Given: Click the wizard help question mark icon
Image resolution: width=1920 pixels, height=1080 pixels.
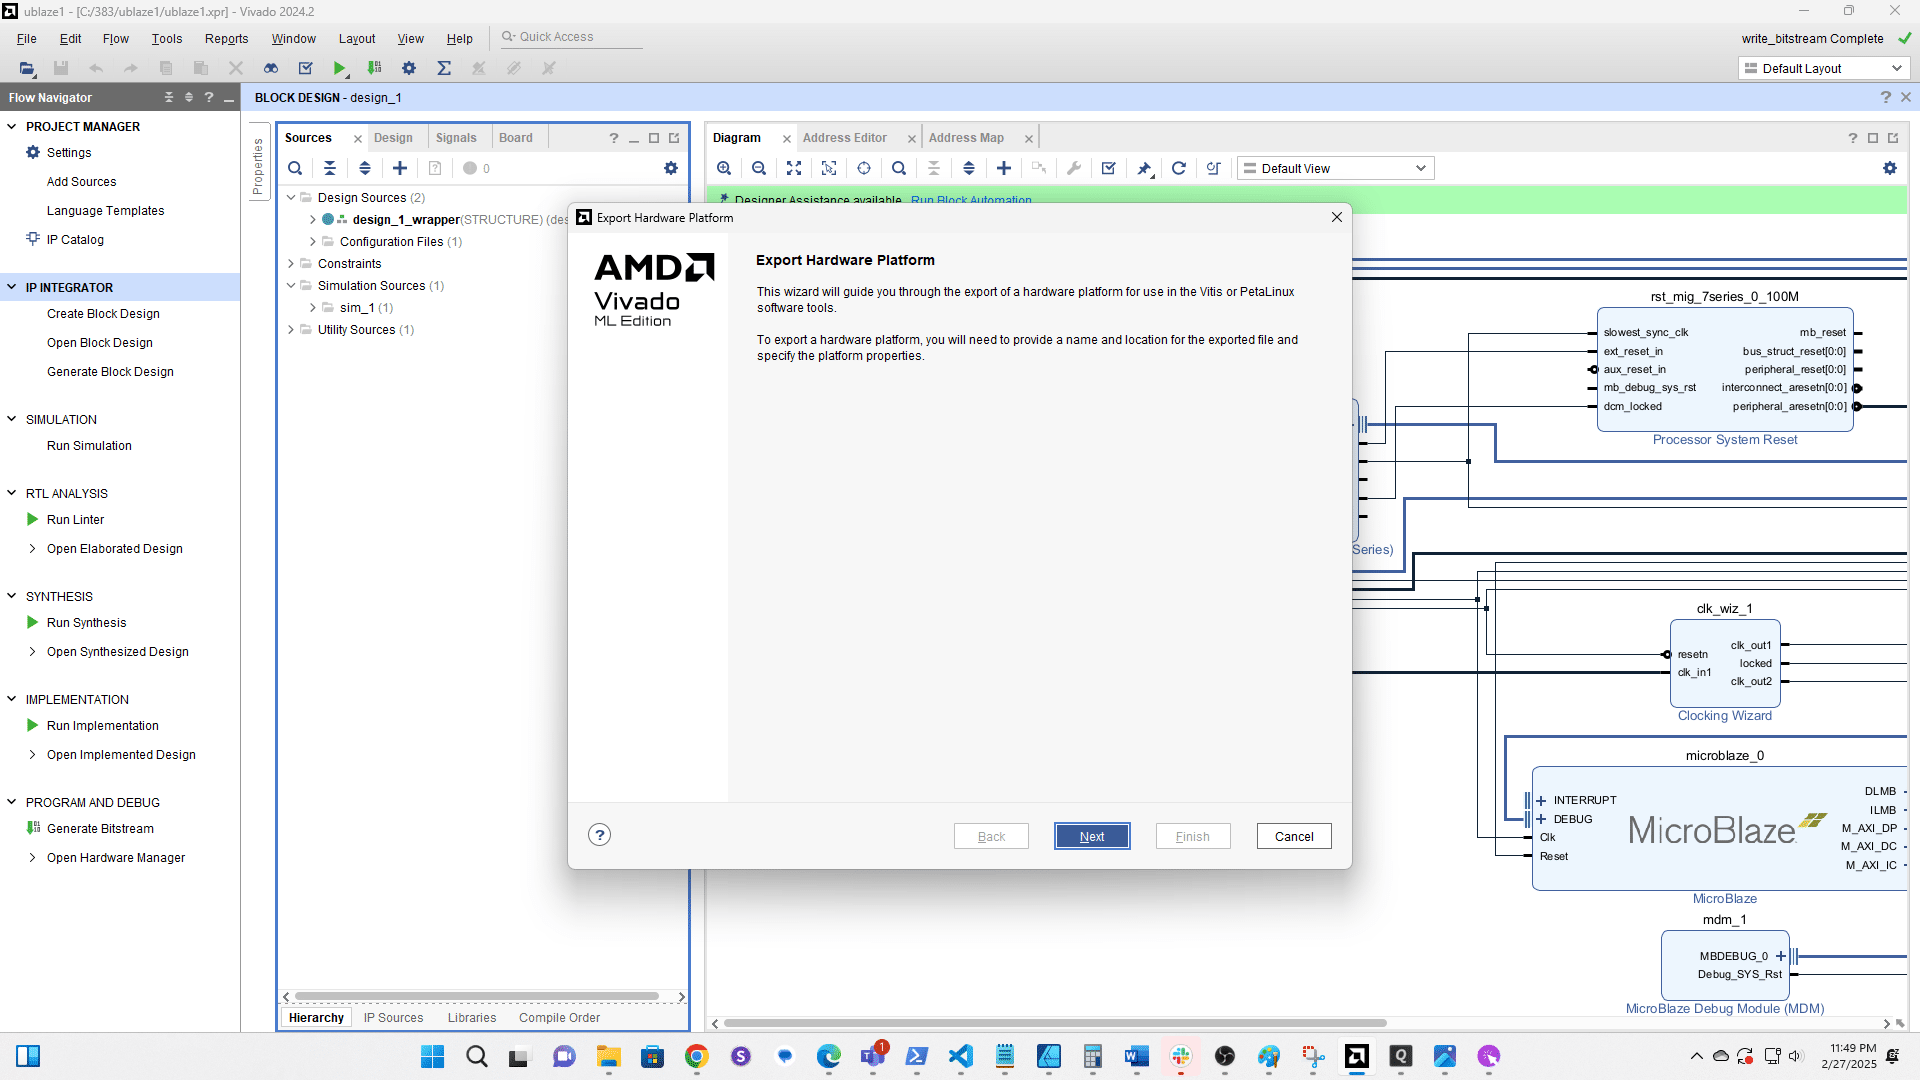Looking at the screenshot, I should [599, 835].
